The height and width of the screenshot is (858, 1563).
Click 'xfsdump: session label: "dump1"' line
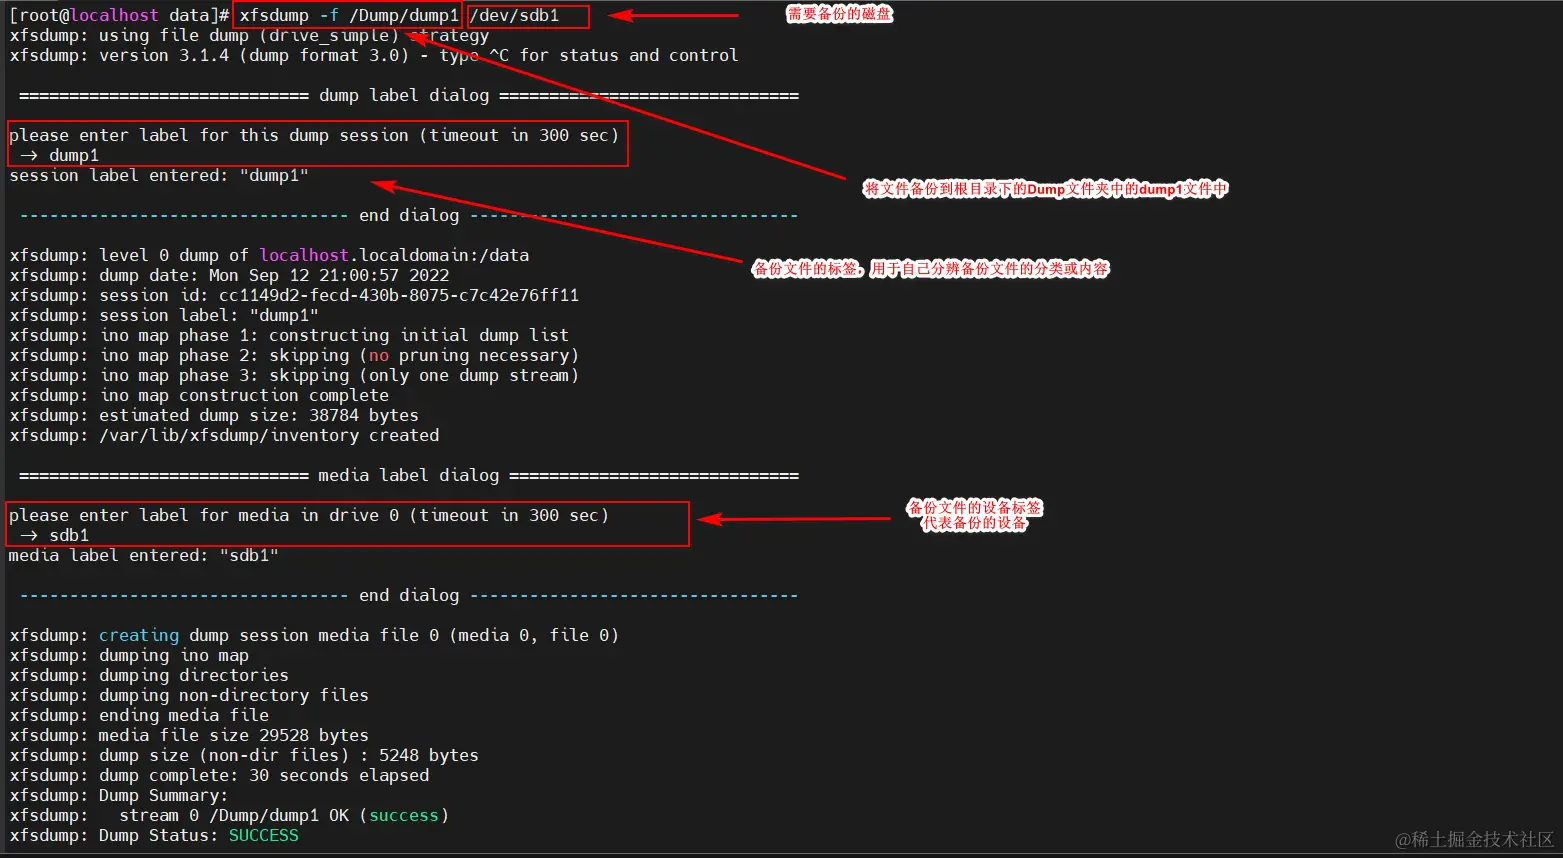[x=164, y=315]
